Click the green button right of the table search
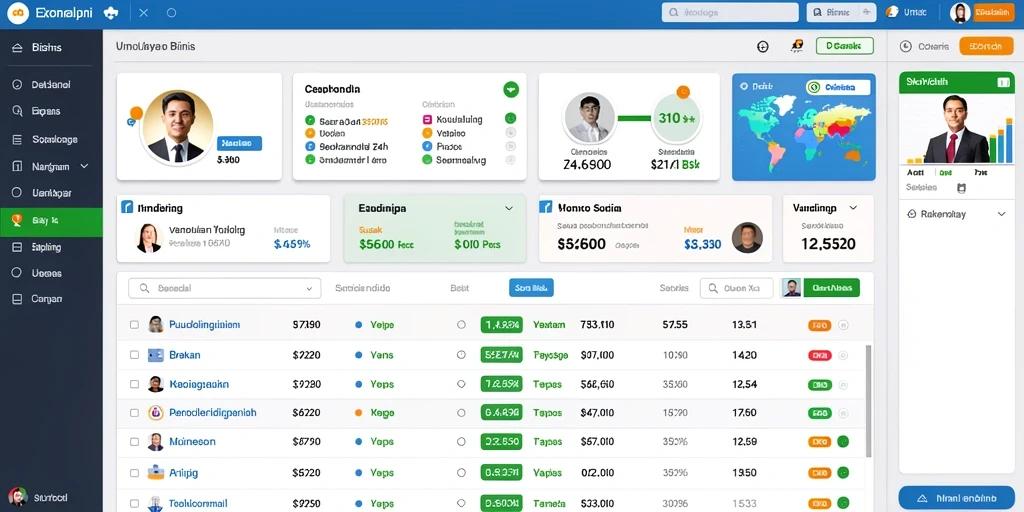 point(831,288)
